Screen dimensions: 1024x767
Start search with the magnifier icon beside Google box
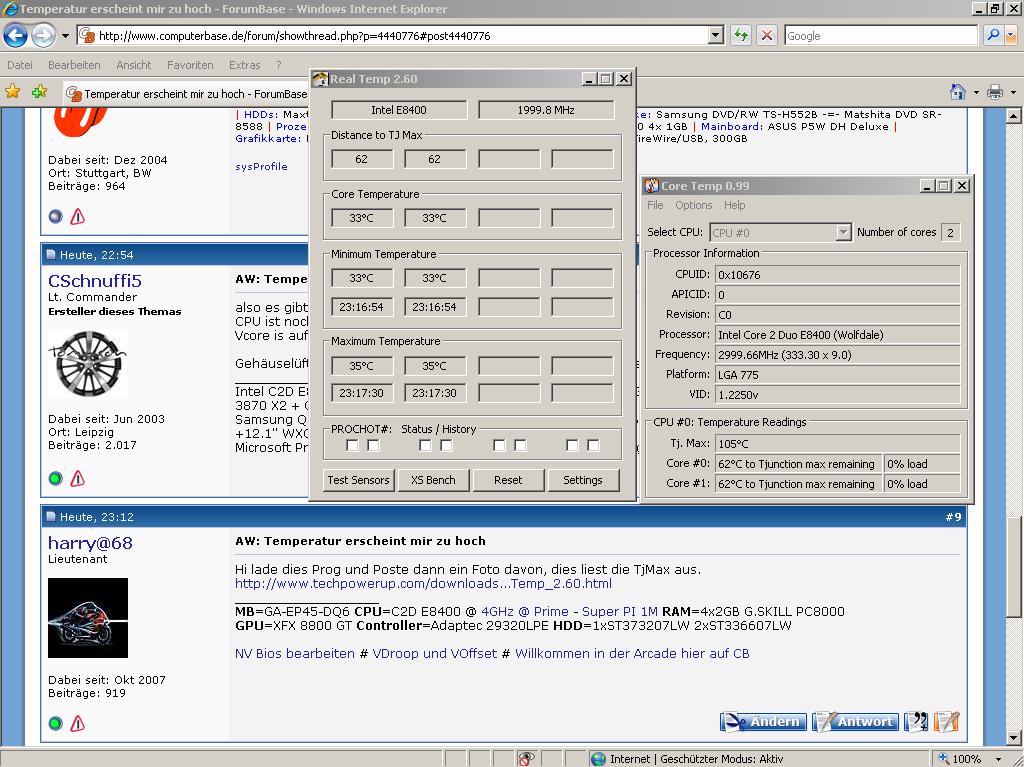point(993,35)
